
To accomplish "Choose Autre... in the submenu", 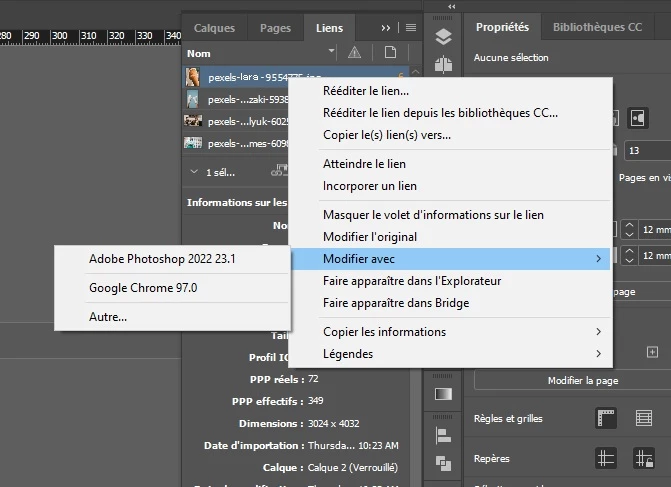I will pyautogui.click(x=172, y=317).
